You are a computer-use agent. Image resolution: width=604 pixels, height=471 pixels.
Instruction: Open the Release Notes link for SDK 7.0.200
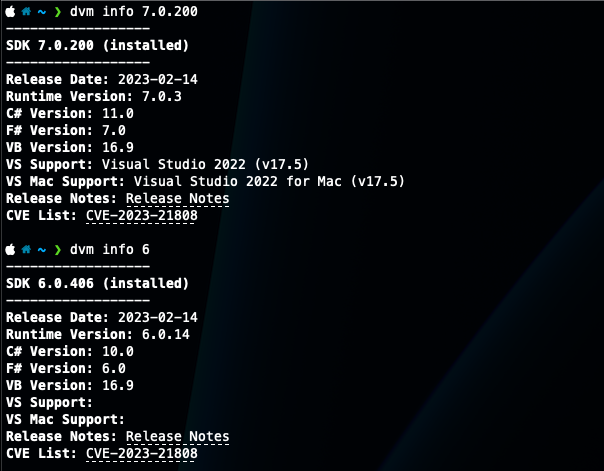coord(178,198)
